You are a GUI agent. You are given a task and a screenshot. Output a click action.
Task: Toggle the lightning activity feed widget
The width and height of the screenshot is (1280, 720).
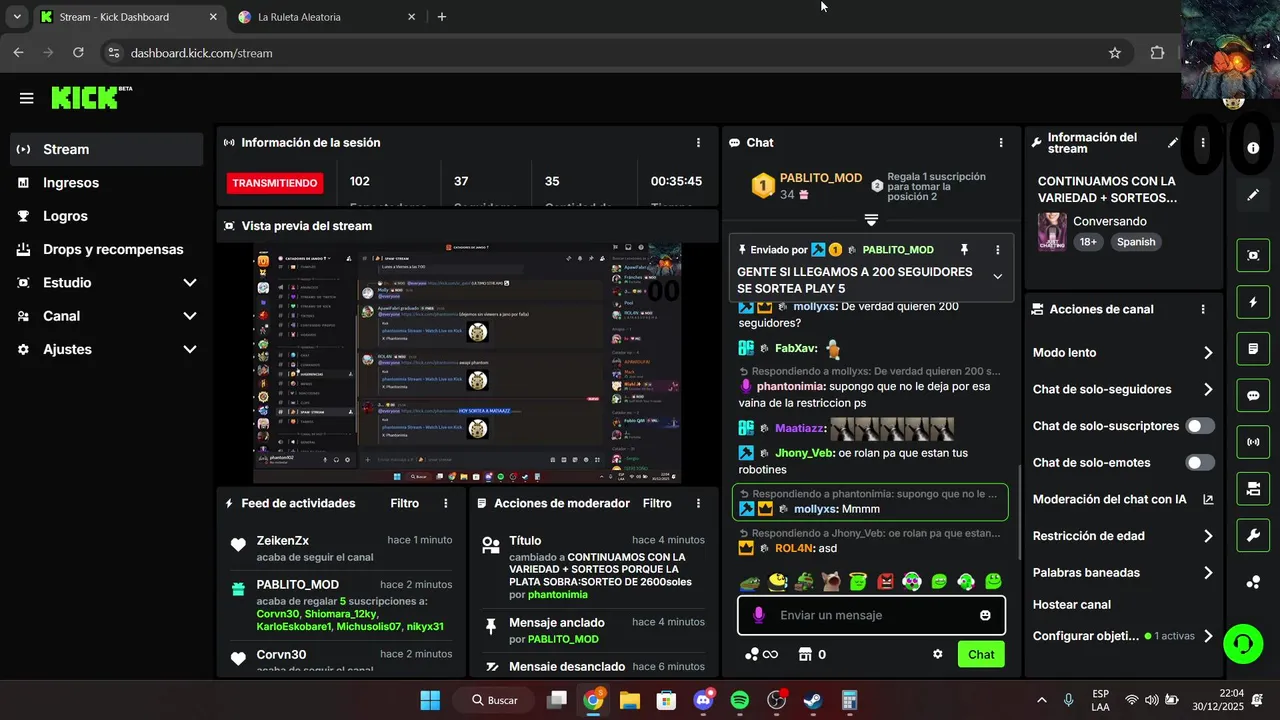[x=1253, y=302]
